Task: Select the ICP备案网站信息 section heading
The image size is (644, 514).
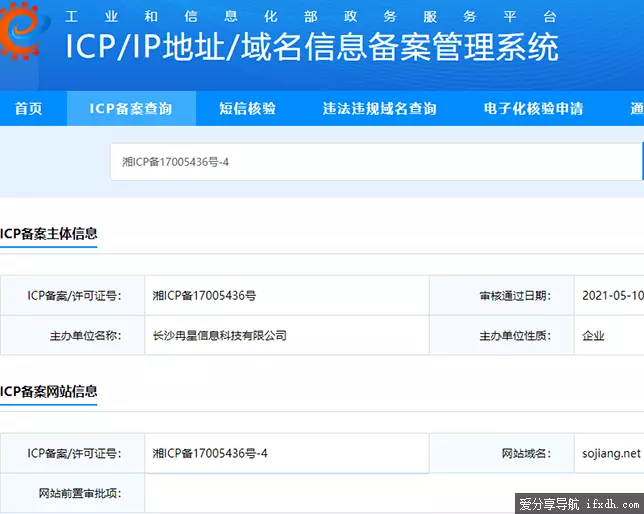Action: [49, 391]
